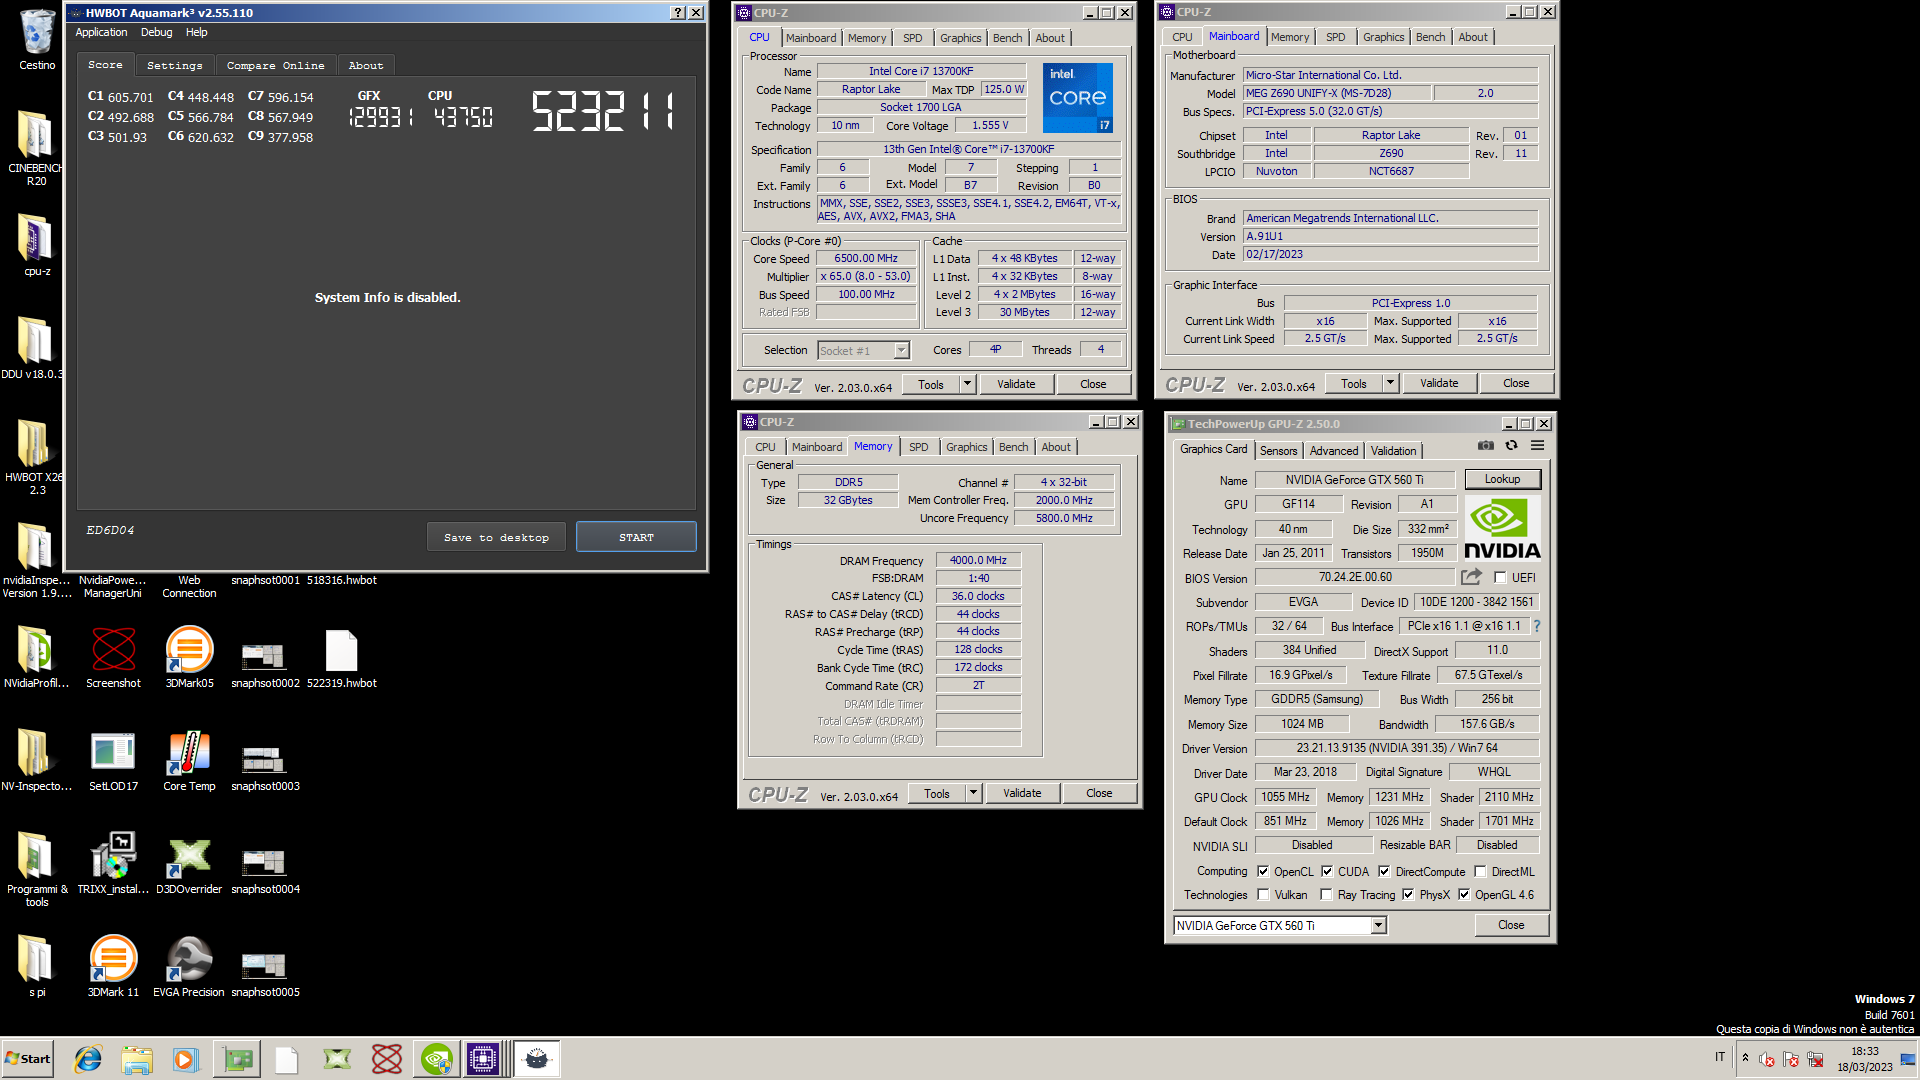Open the Tools dropdown arrow in CPU-Z Memory window

pyautogui.click(x=973, y=793)
